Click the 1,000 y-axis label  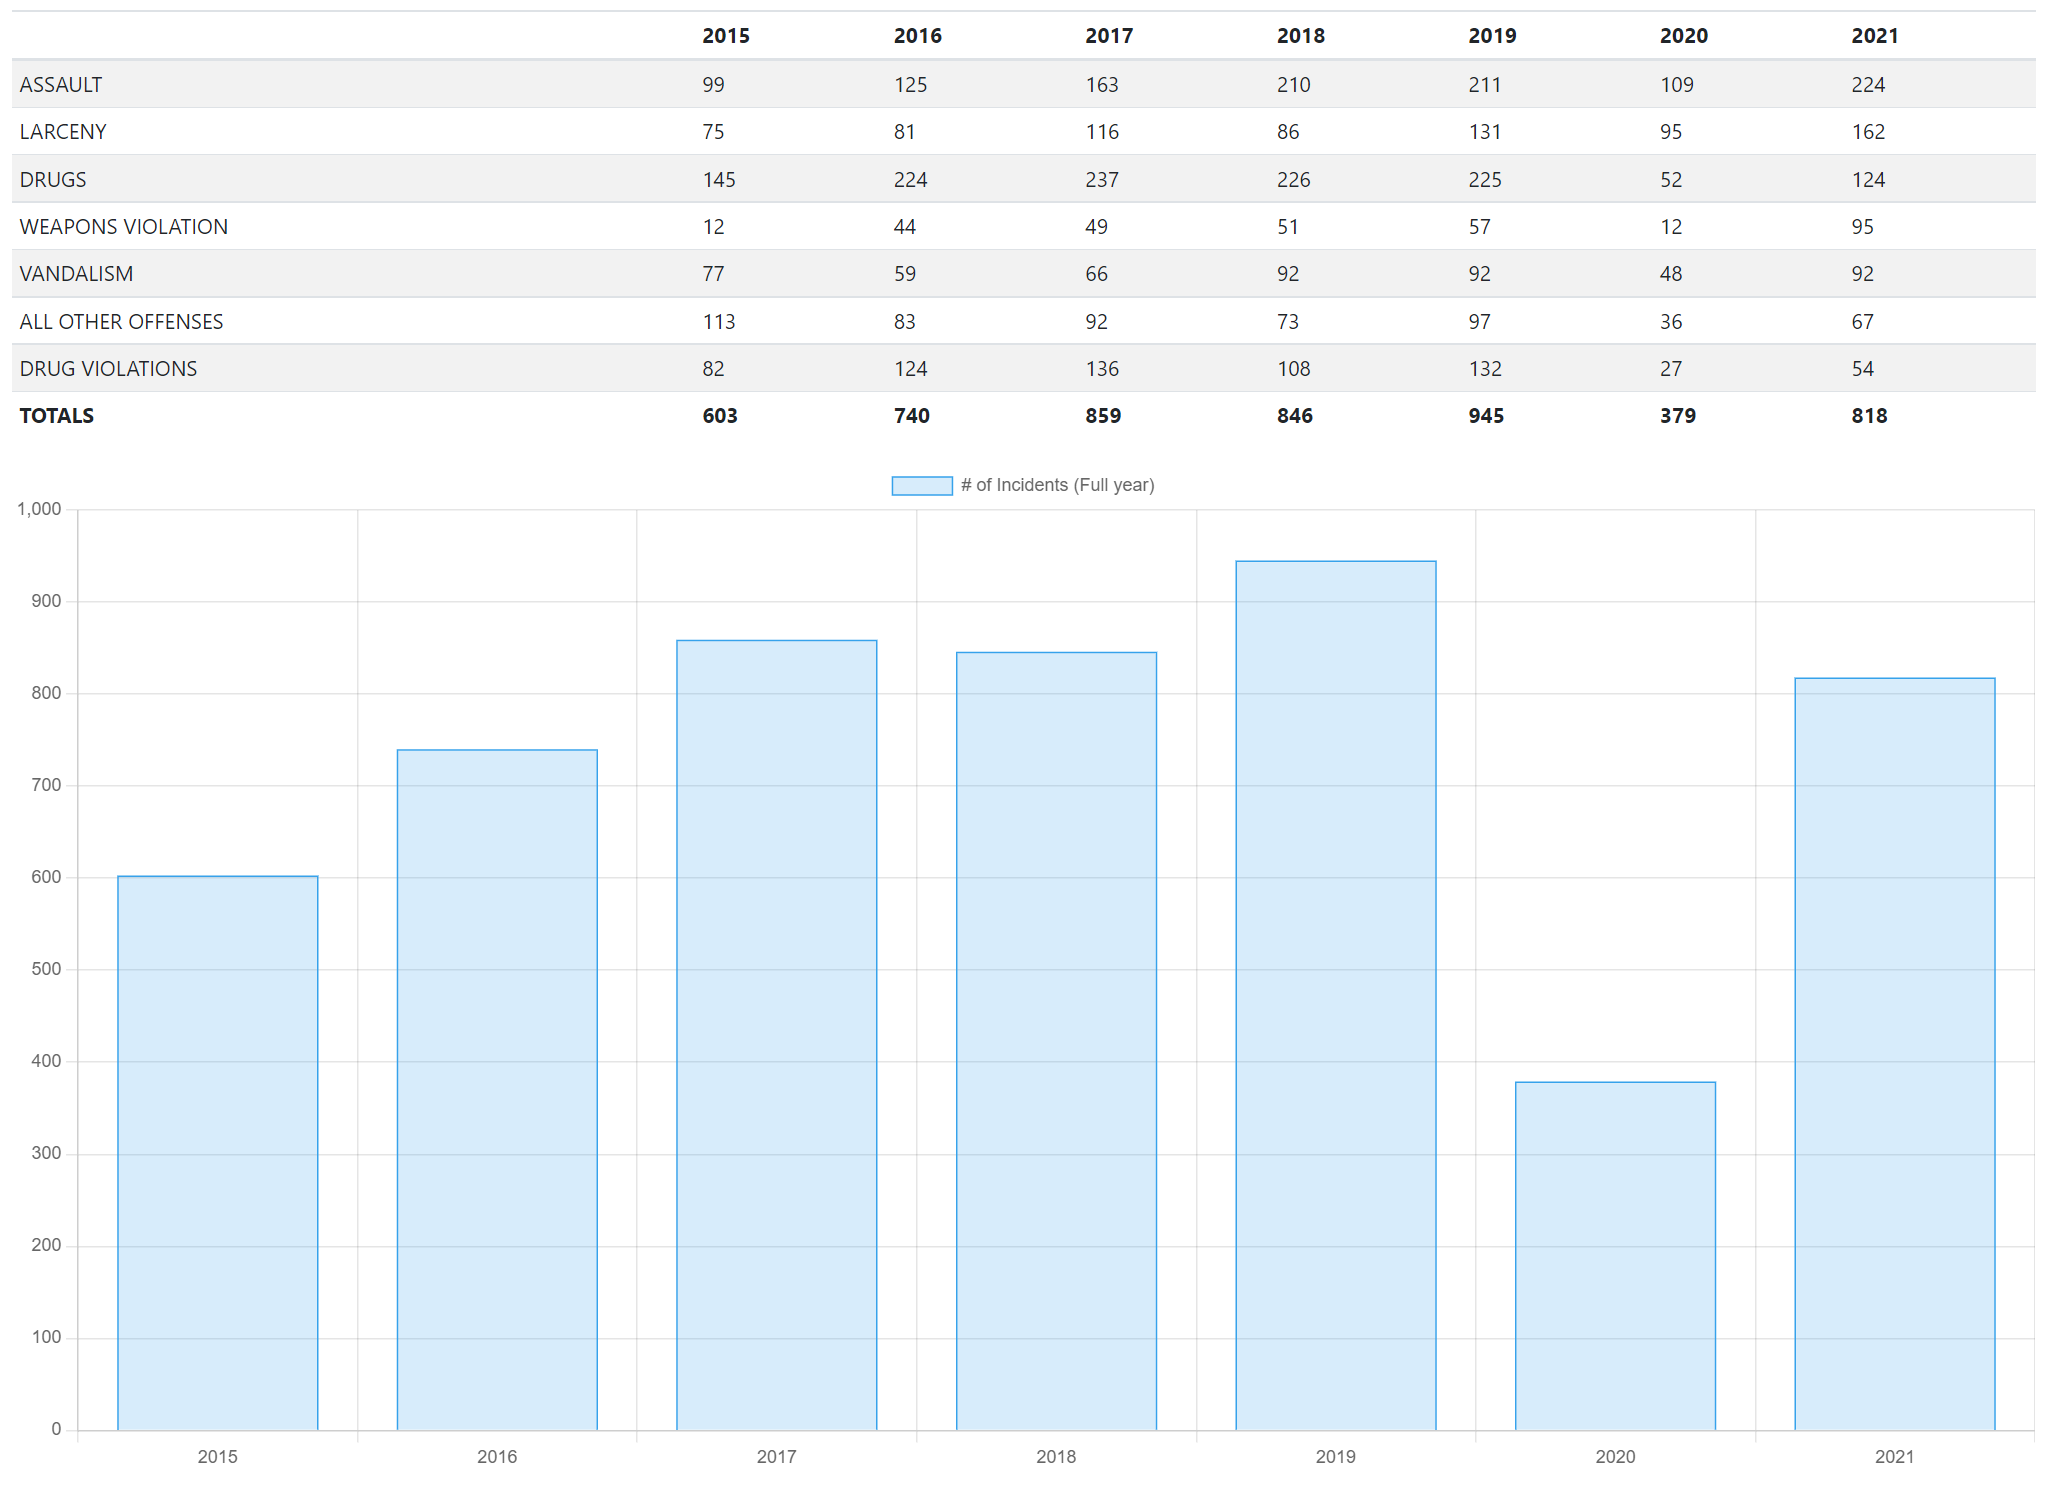pyautogui.click(x=39, y=509)
